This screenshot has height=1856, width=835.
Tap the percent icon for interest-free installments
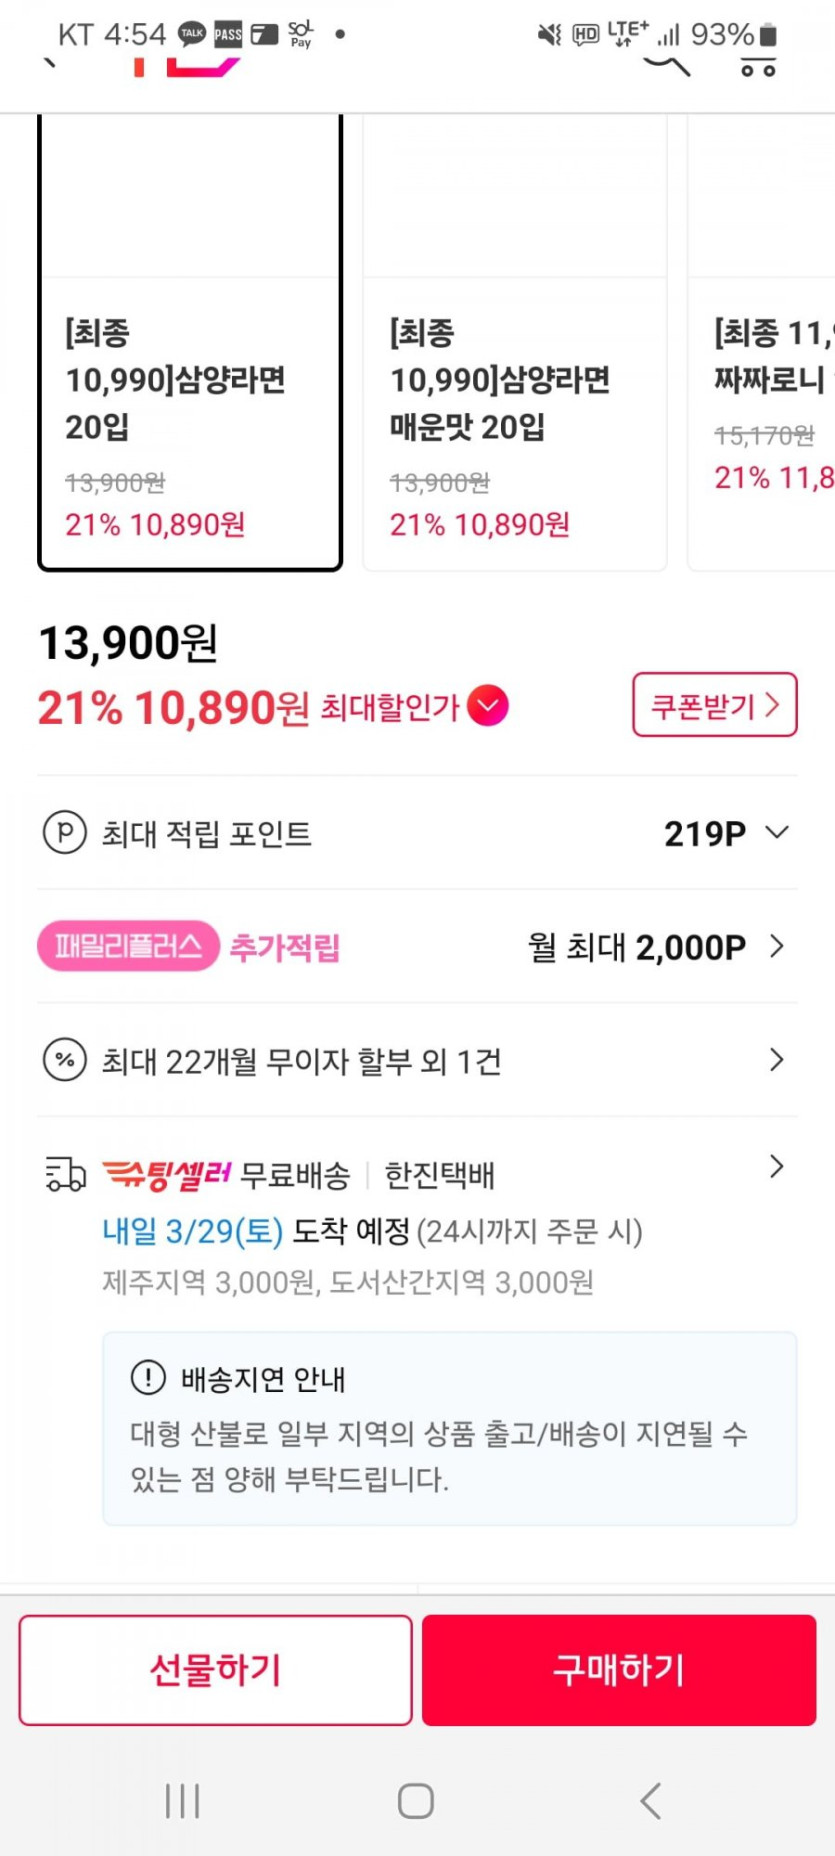(65, 1060)
